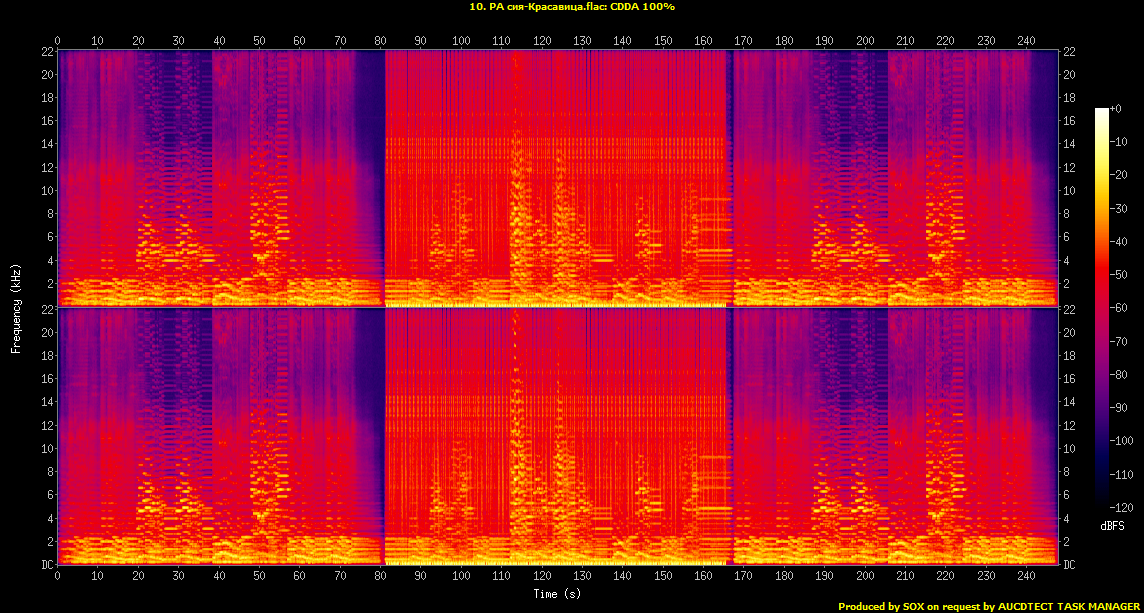1144x613 pixels.
Task: Click the "-80" value on the dBFS scale
Action: point(1118,374)
